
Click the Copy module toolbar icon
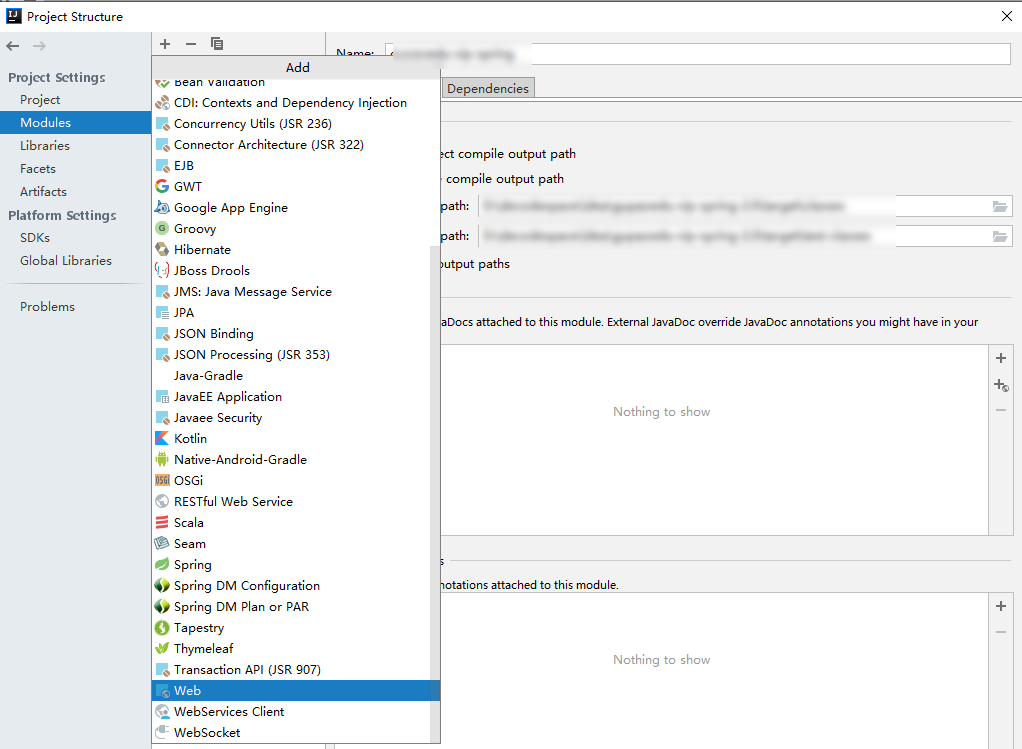point(217,44)
